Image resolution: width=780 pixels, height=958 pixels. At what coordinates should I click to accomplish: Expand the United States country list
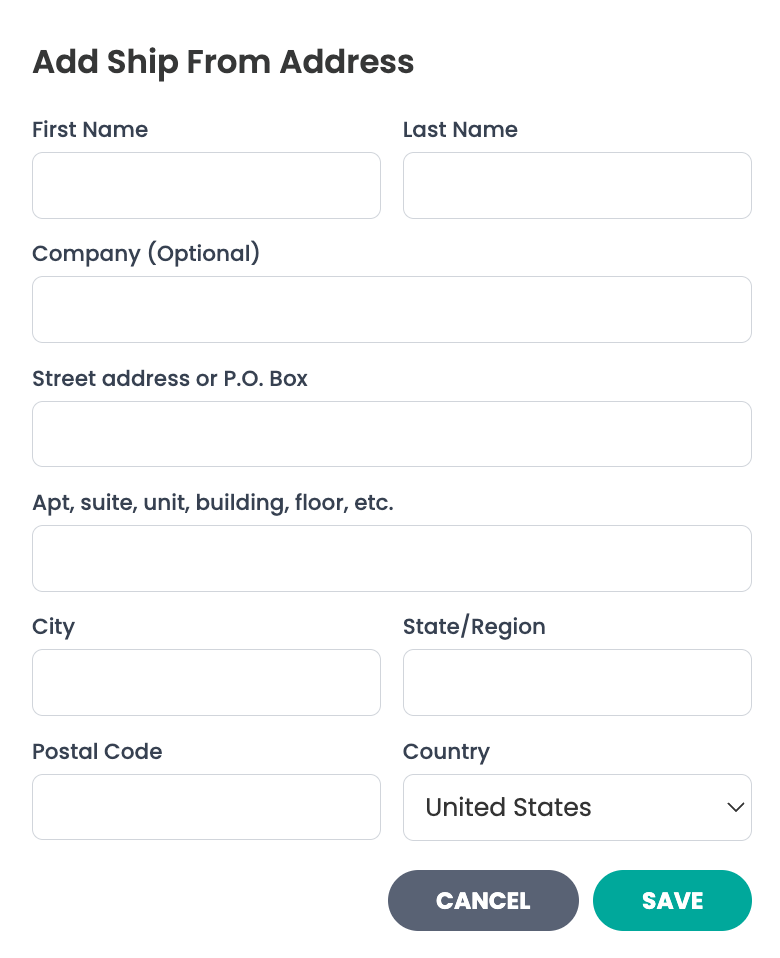pyautogui.click(x=577, y=807)
